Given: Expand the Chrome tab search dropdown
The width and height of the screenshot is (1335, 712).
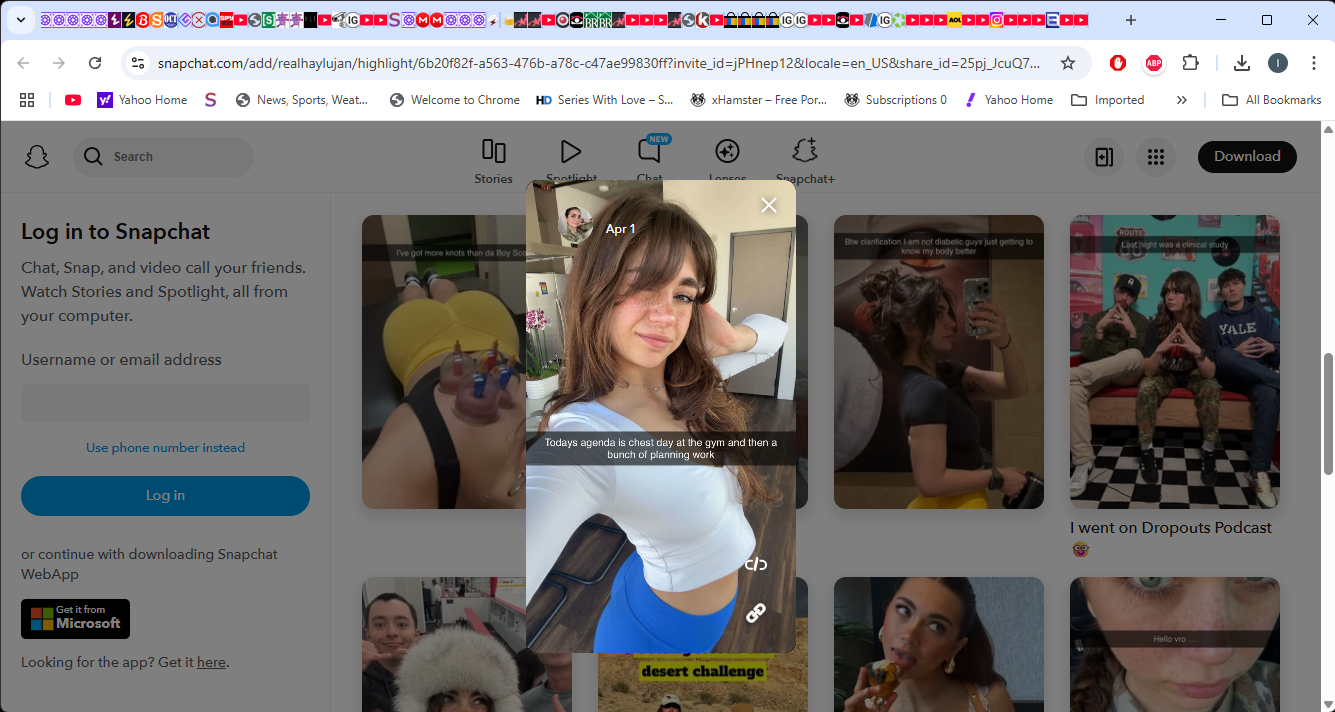Looking at the screenshot, I should click(x=20, y=20).
